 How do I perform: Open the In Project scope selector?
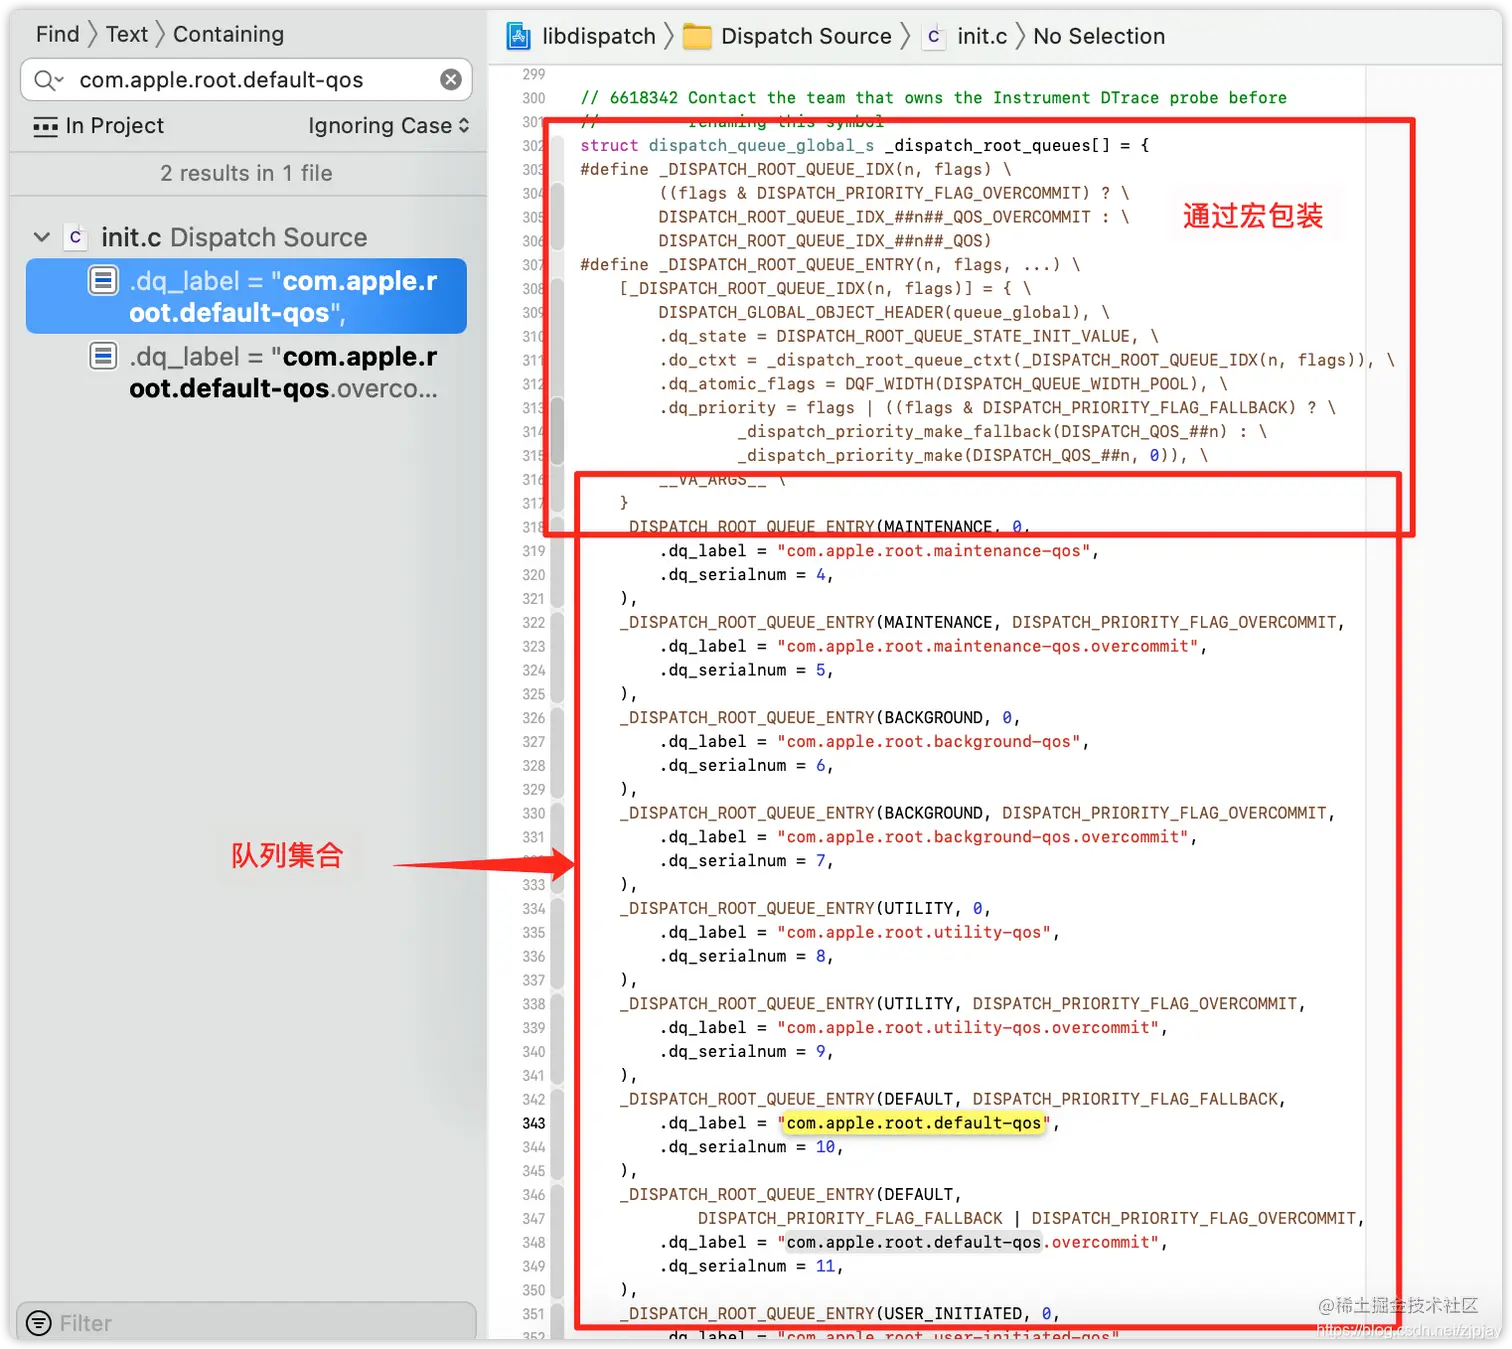(x=99, y=126)
